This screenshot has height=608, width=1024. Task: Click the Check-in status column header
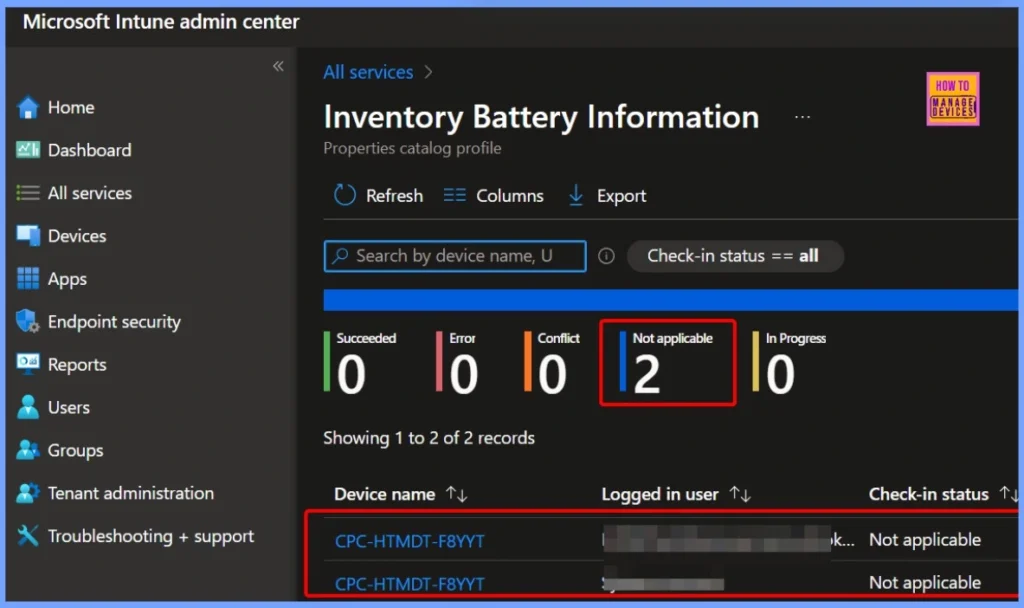[x=928, y=494]
